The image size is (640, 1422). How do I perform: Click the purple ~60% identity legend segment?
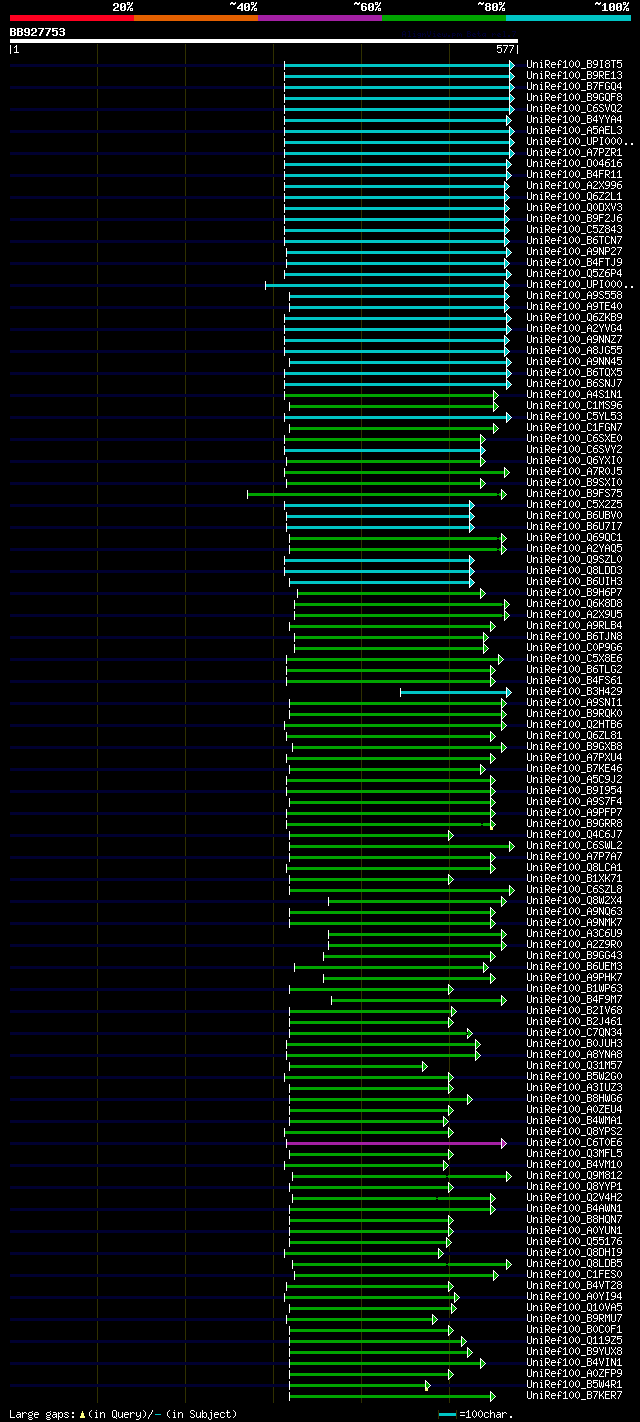(320, 17)
